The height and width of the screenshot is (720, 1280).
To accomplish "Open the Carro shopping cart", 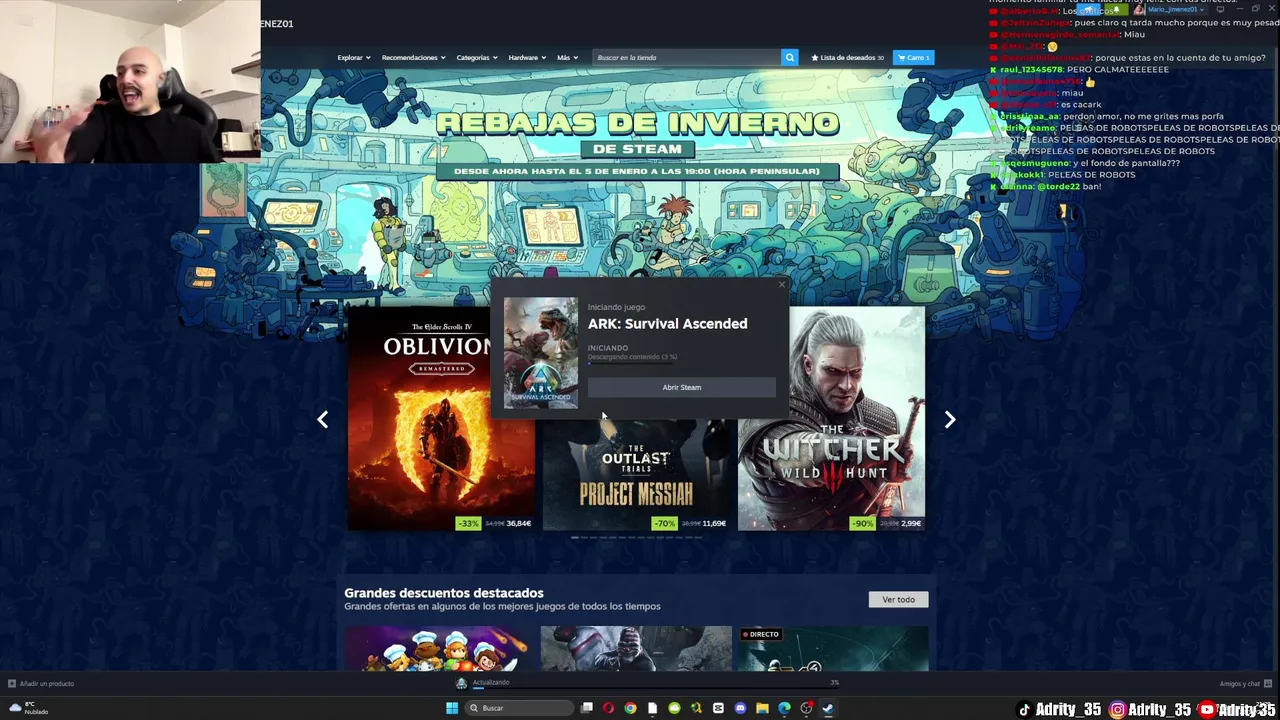I will 914,57.
